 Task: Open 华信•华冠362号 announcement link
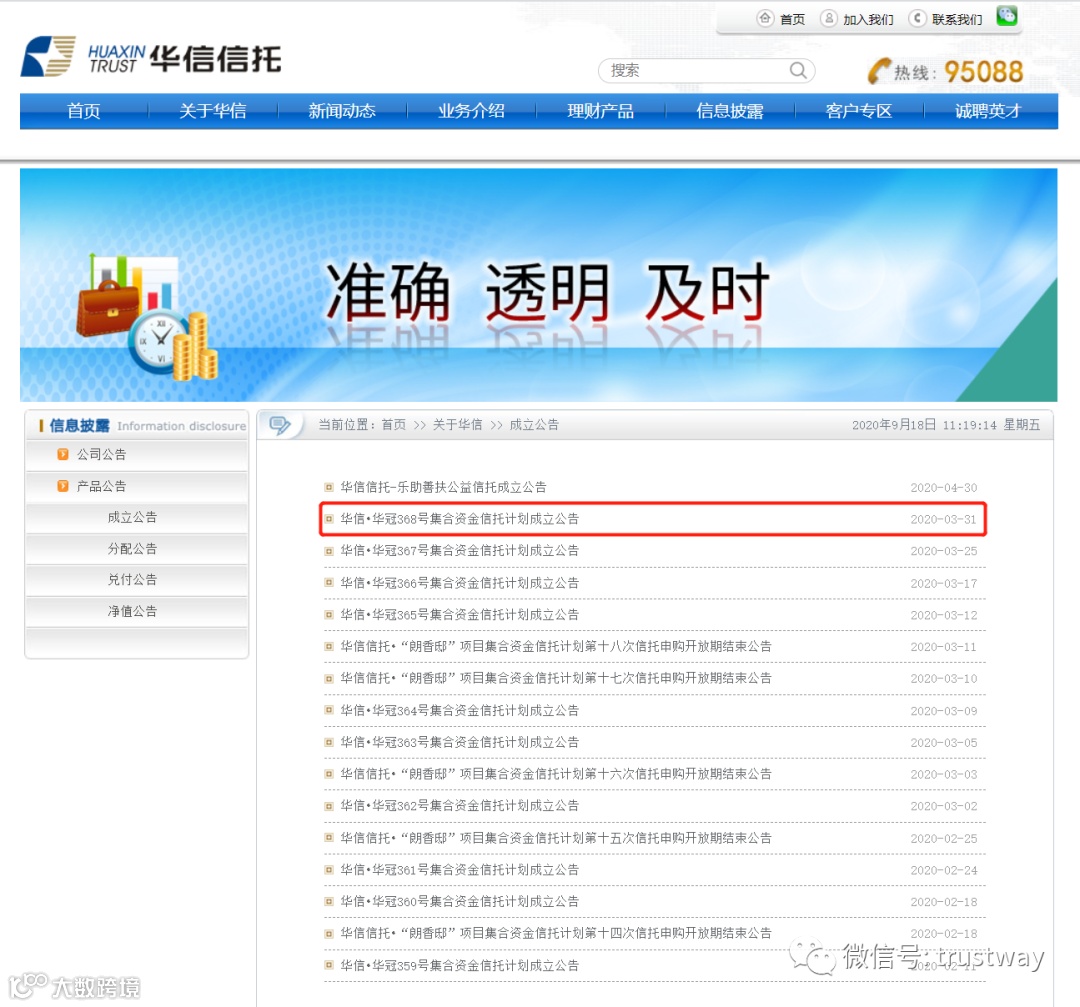[x=459, y=806]
